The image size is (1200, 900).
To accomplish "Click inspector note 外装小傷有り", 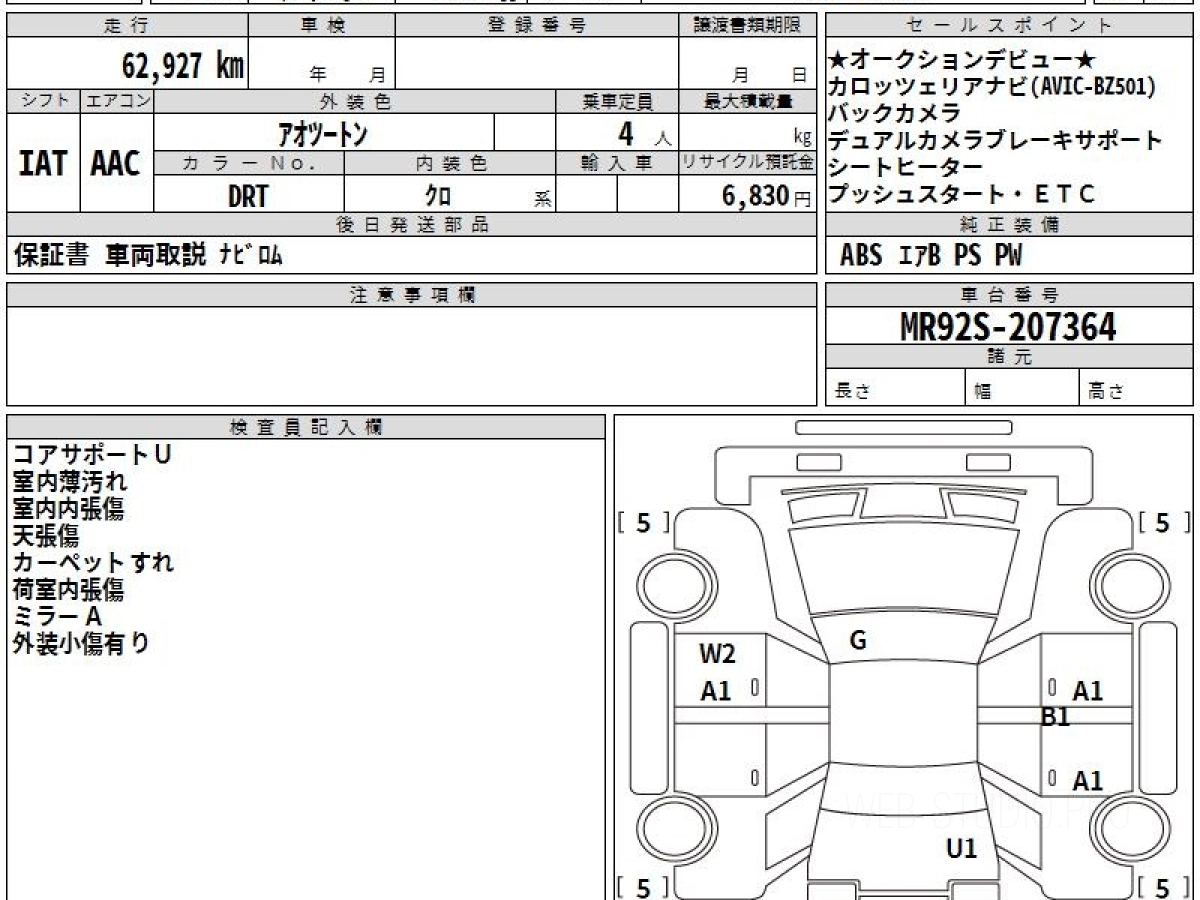I will (x=81, y=644).
